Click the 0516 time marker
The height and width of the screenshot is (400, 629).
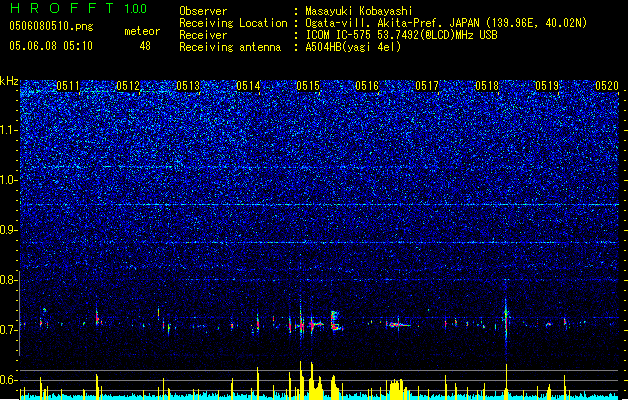tap(367, 86)
